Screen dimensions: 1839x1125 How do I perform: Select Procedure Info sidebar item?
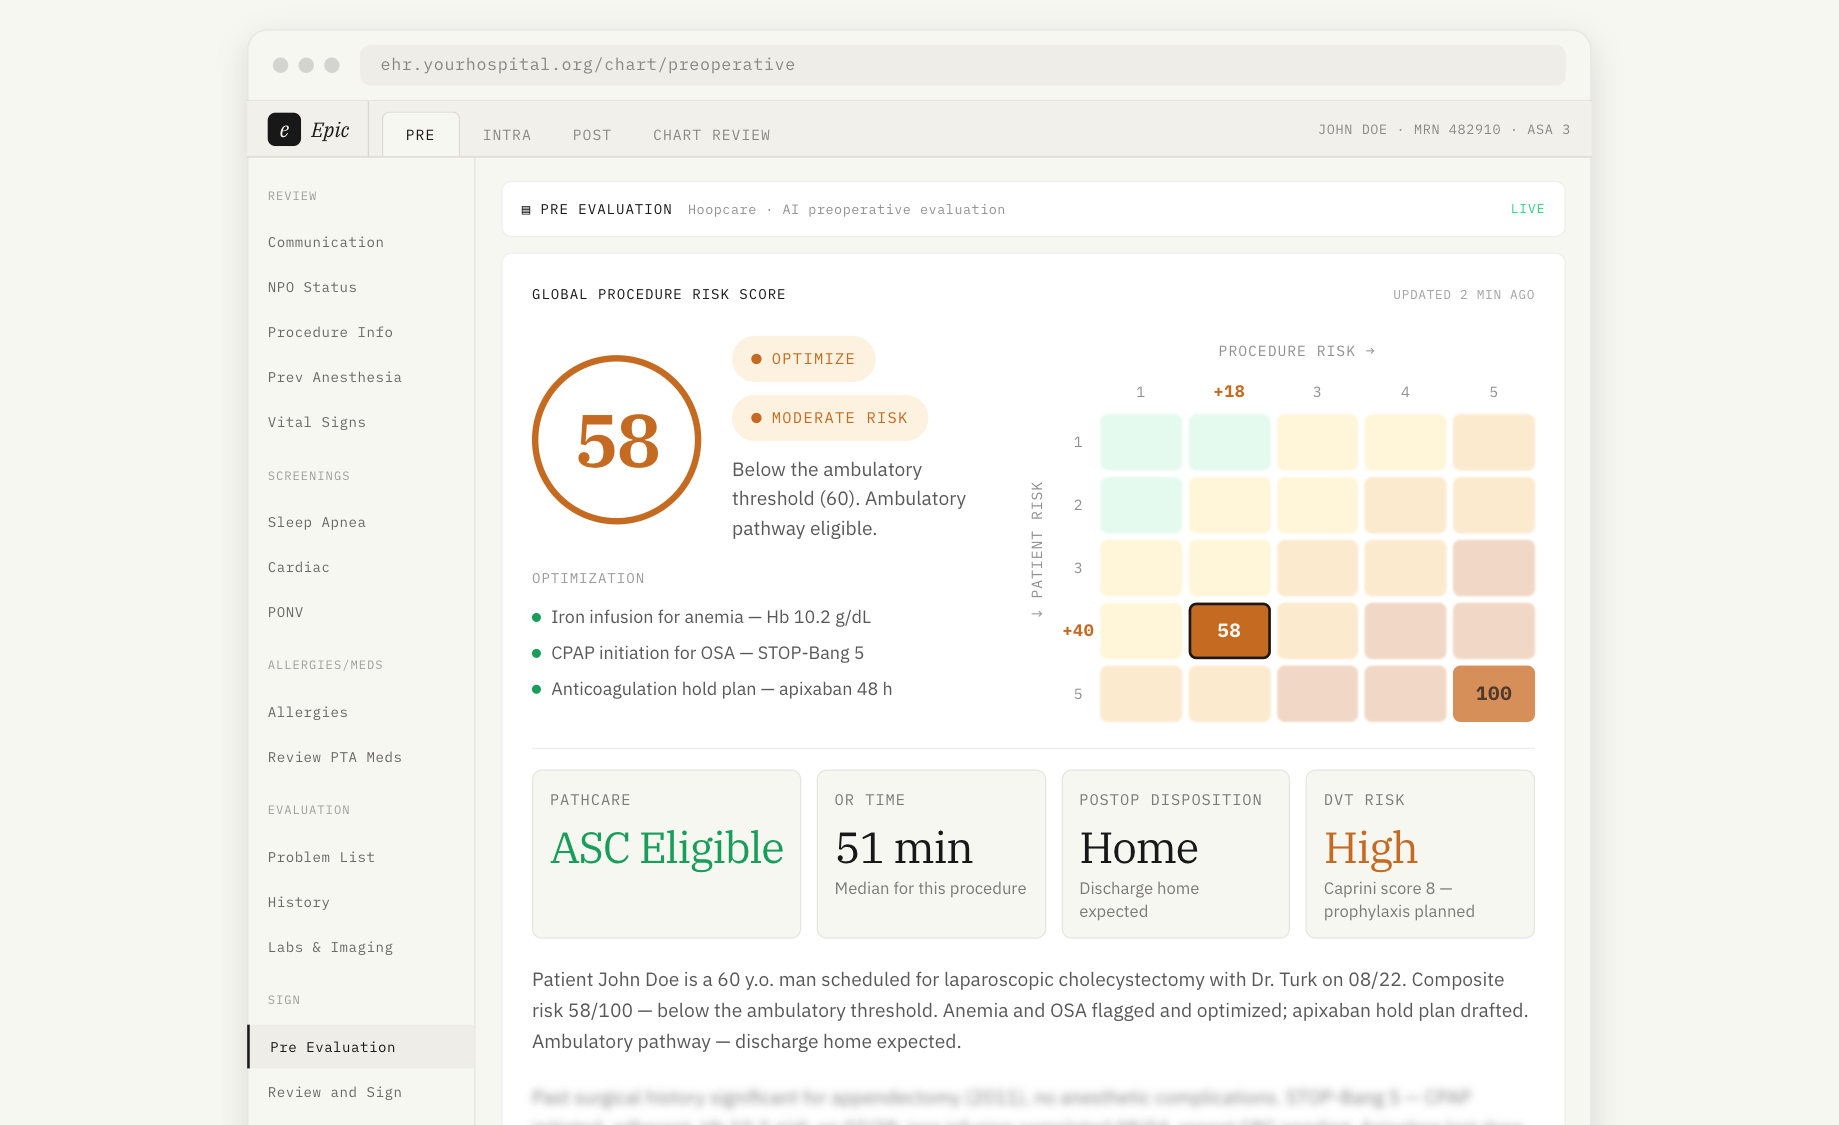click(x=330, y=332)
